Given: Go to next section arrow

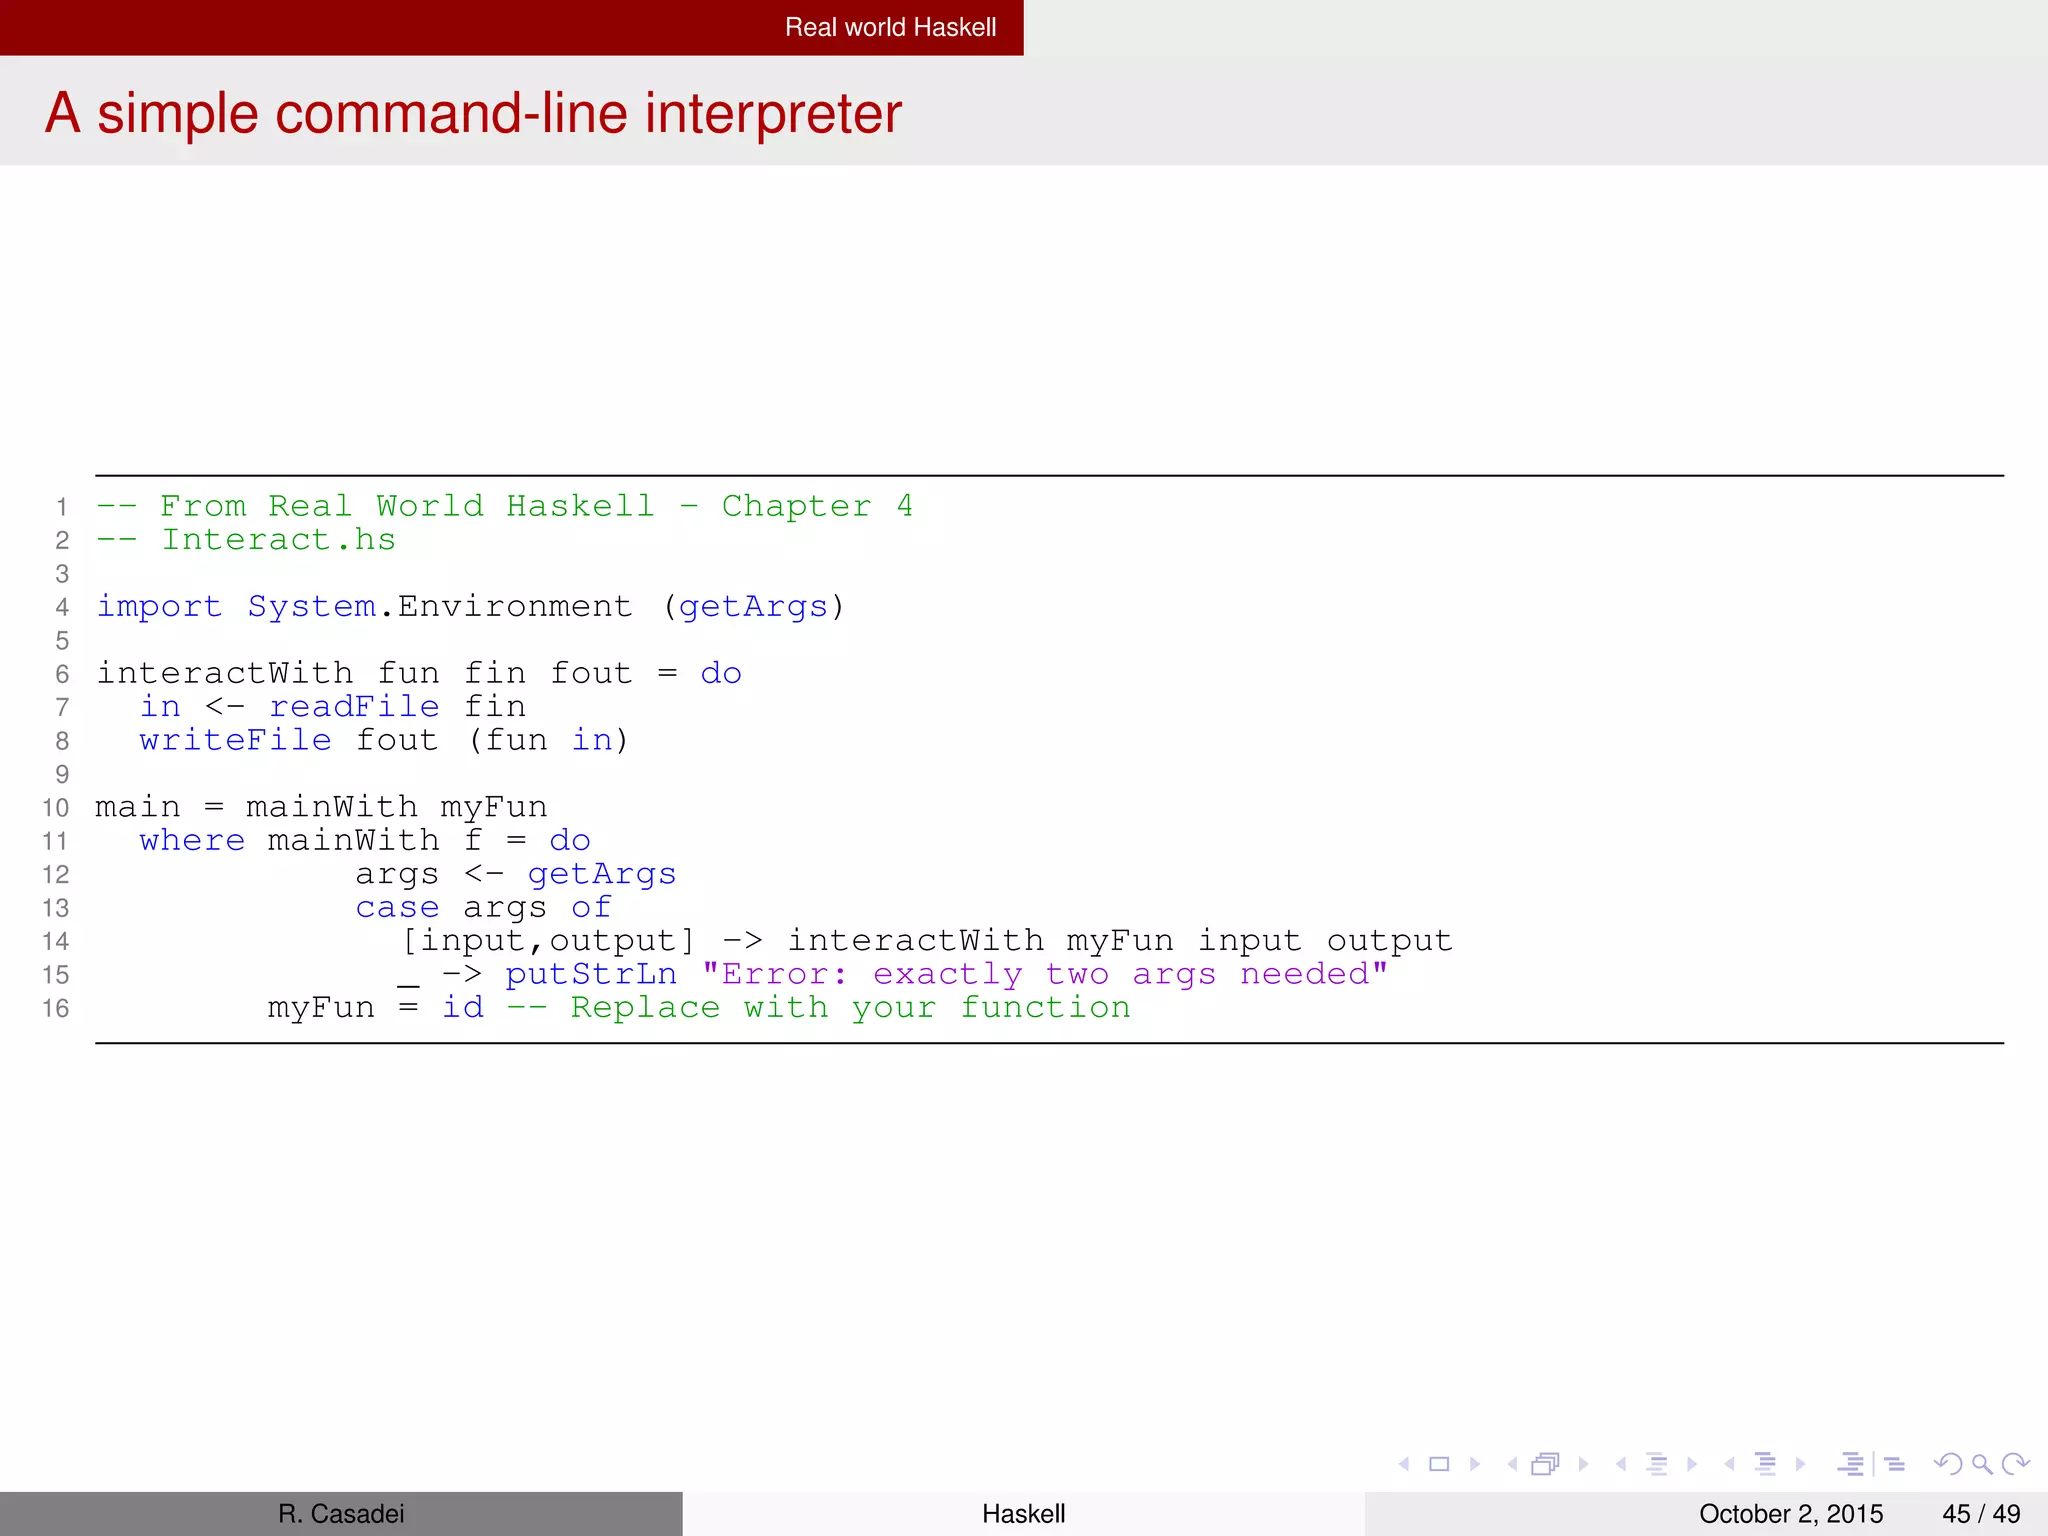Looking at the screenshot, I should pos(1801,1464).
